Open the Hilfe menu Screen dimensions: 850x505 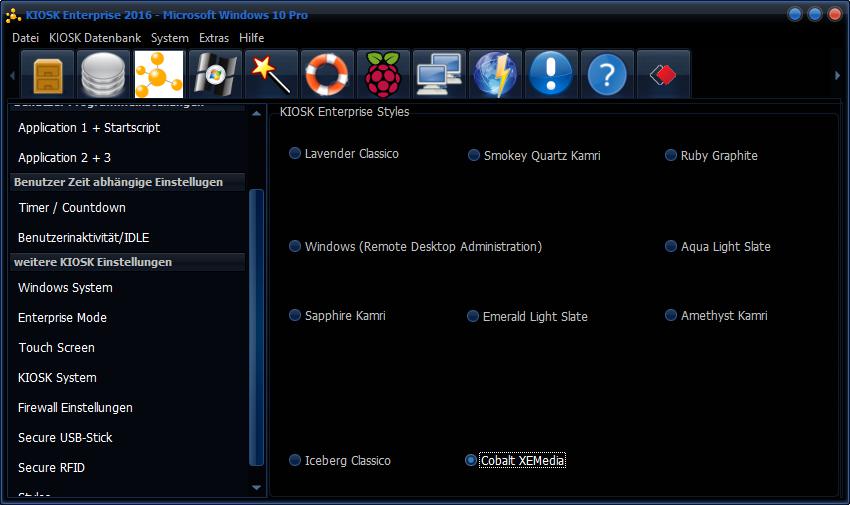pos(252,38)
